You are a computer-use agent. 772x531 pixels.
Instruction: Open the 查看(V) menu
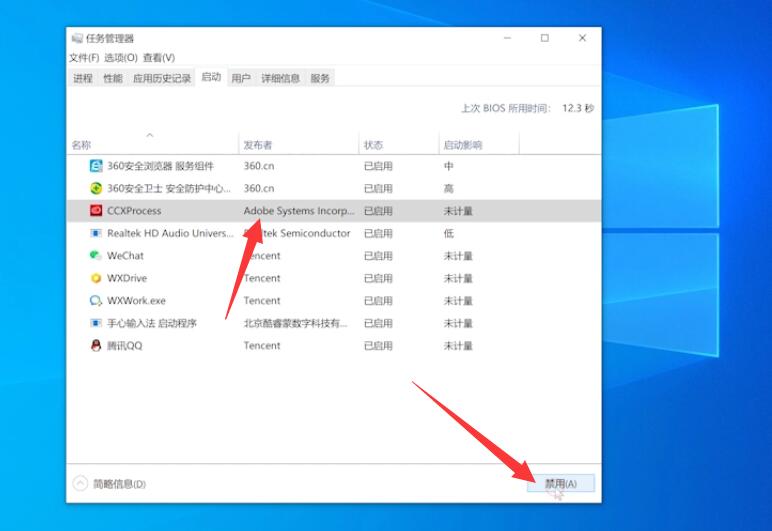(159, 58)
